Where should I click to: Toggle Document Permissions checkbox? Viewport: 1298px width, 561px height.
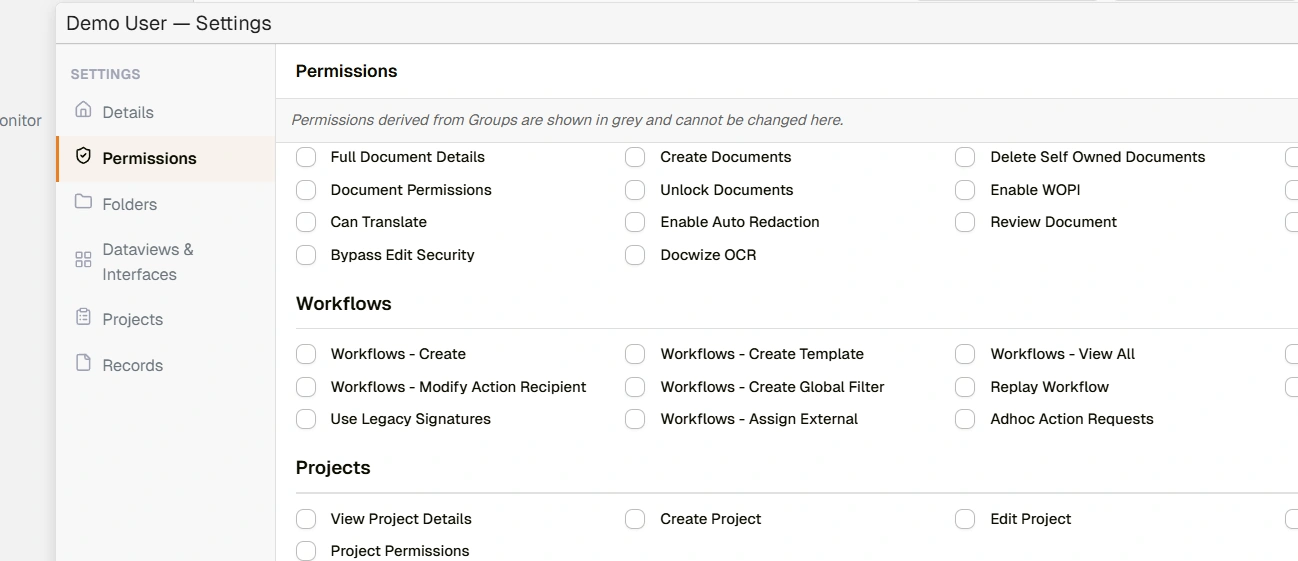(306, 190)
